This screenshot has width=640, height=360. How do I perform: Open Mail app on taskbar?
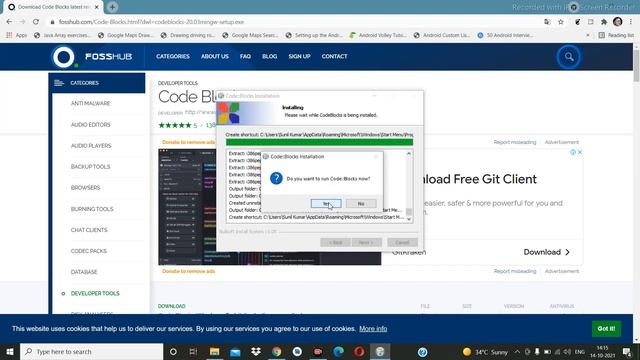click(236, 351)
